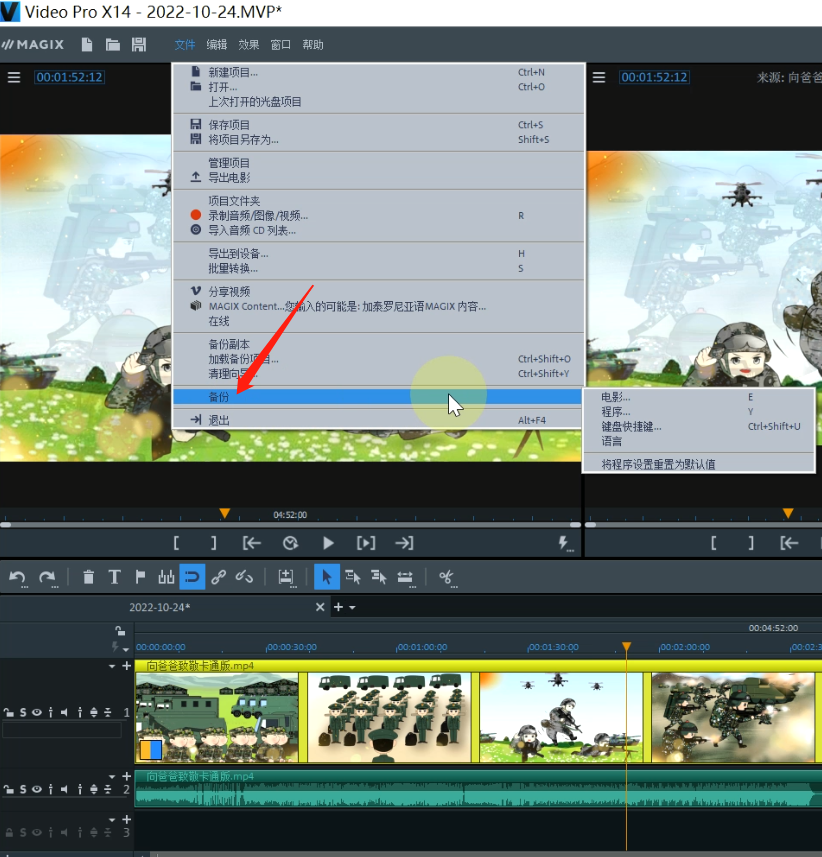Click the orange playhead marker on left monitor scrubber
Image resolution: width=822 pixels, height=857 pixels.
pyautogui.click(x=225, y=513)
